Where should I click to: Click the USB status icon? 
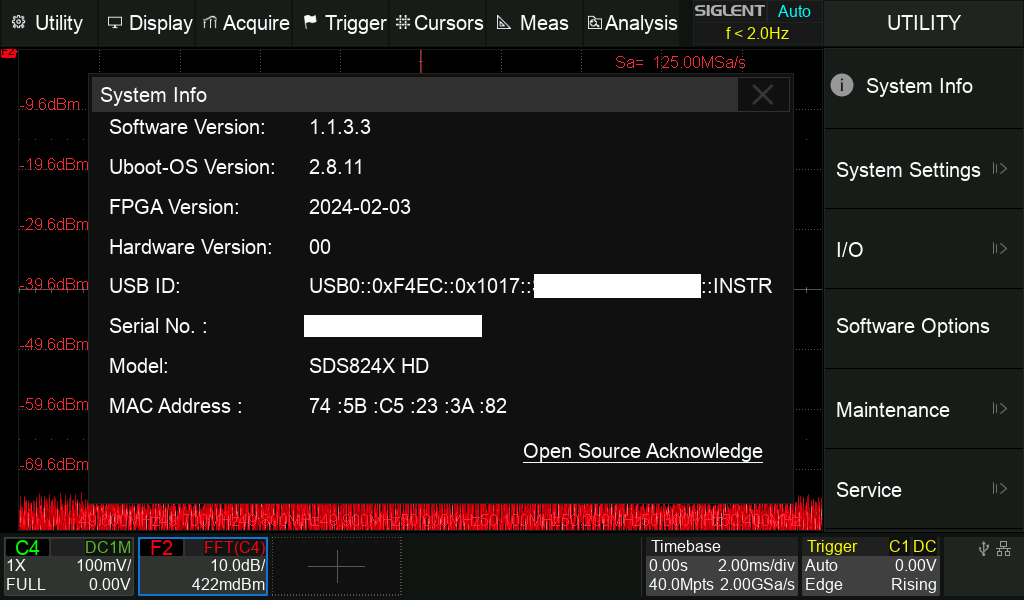(x=984, y=549)
